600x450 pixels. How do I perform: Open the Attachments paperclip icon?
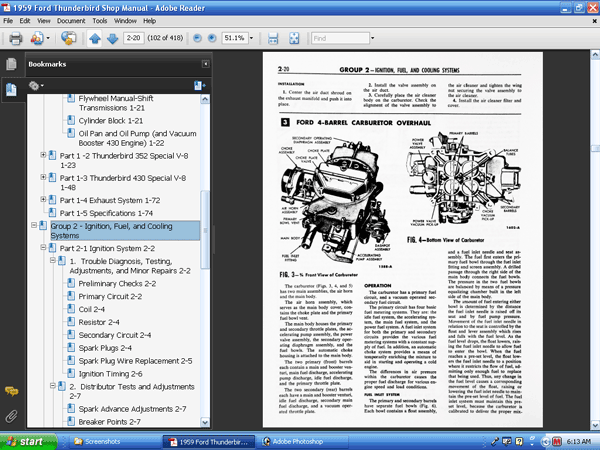tap(11, 416)
